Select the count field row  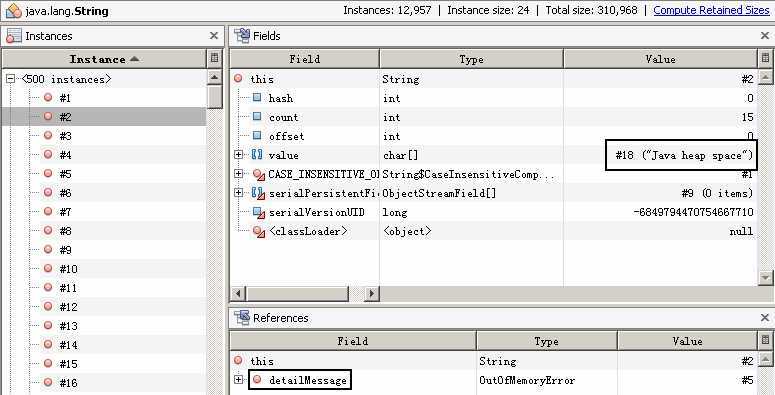tap(493, 117)
